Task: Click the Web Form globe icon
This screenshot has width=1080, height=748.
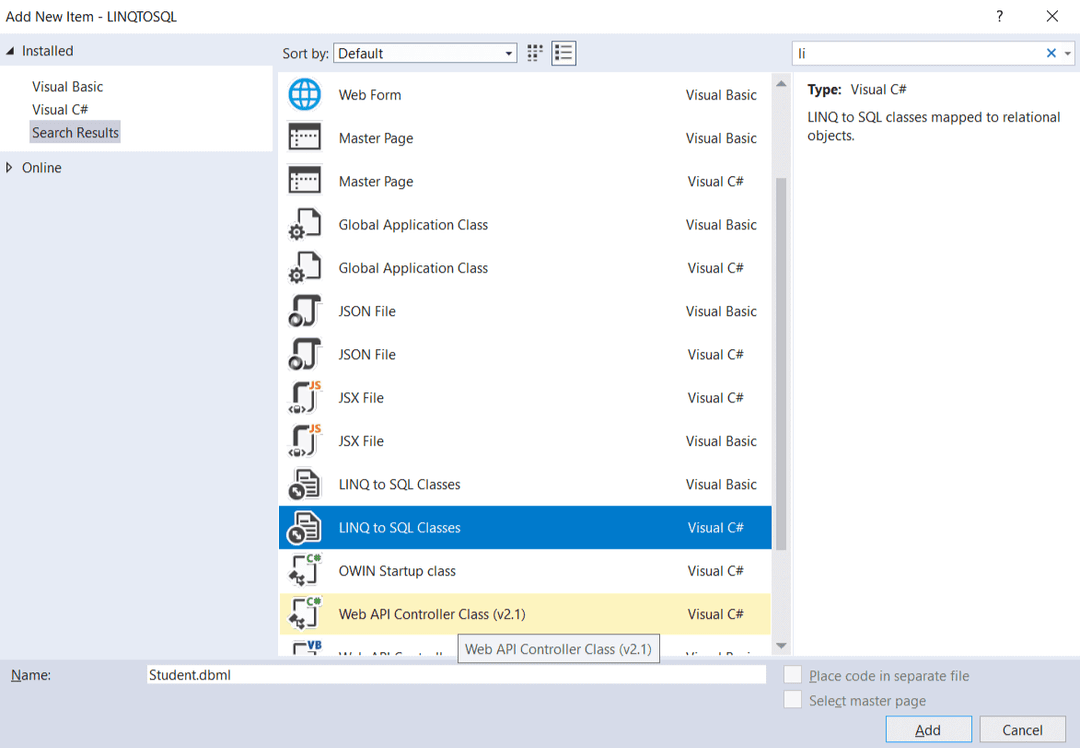Action: (304, 95)
